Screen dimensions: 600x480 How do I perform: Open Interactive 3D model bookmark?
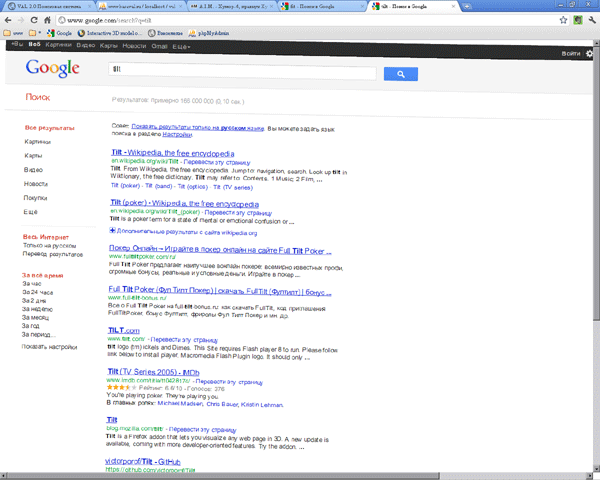110,33
